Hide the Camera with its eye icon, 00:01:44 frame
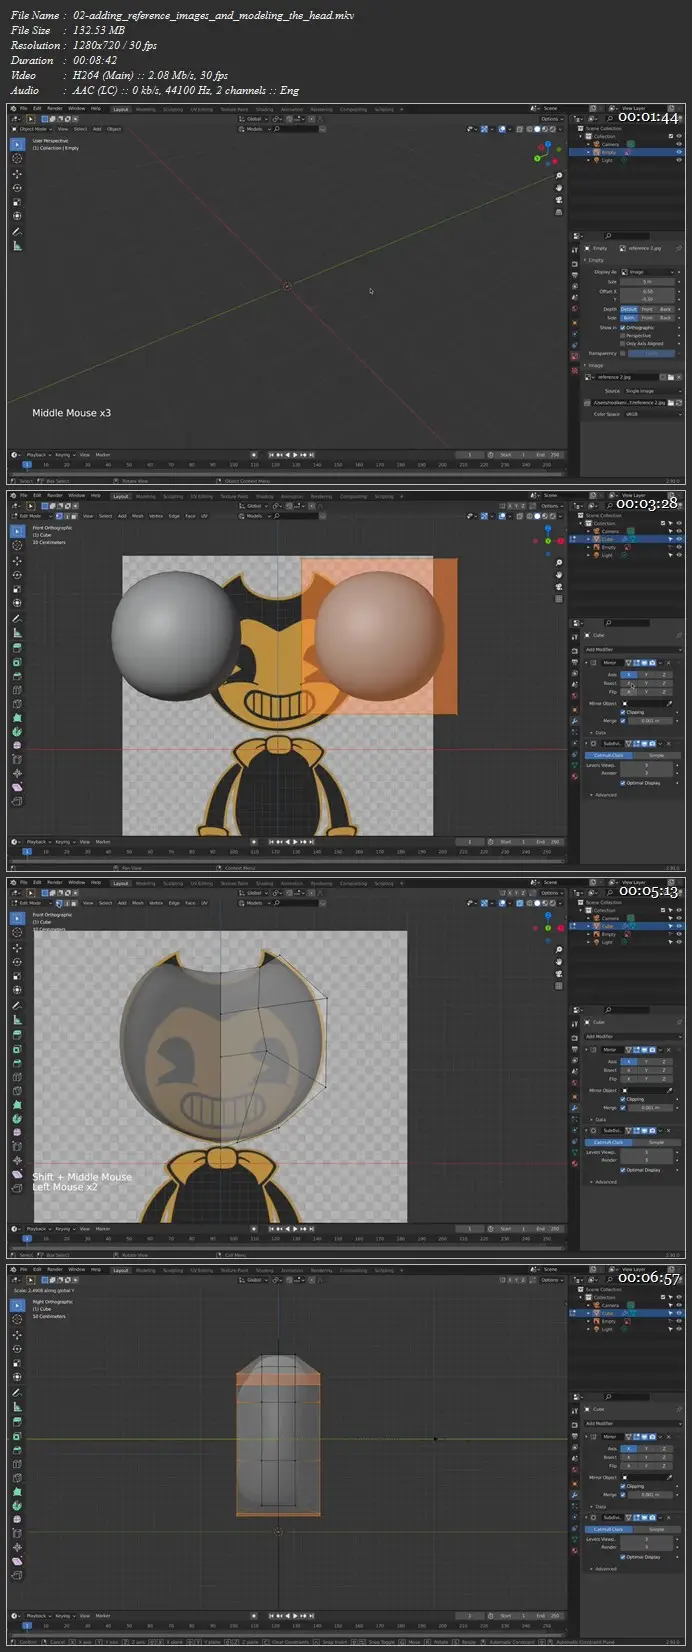692x1652 pixels. [679, 144]
